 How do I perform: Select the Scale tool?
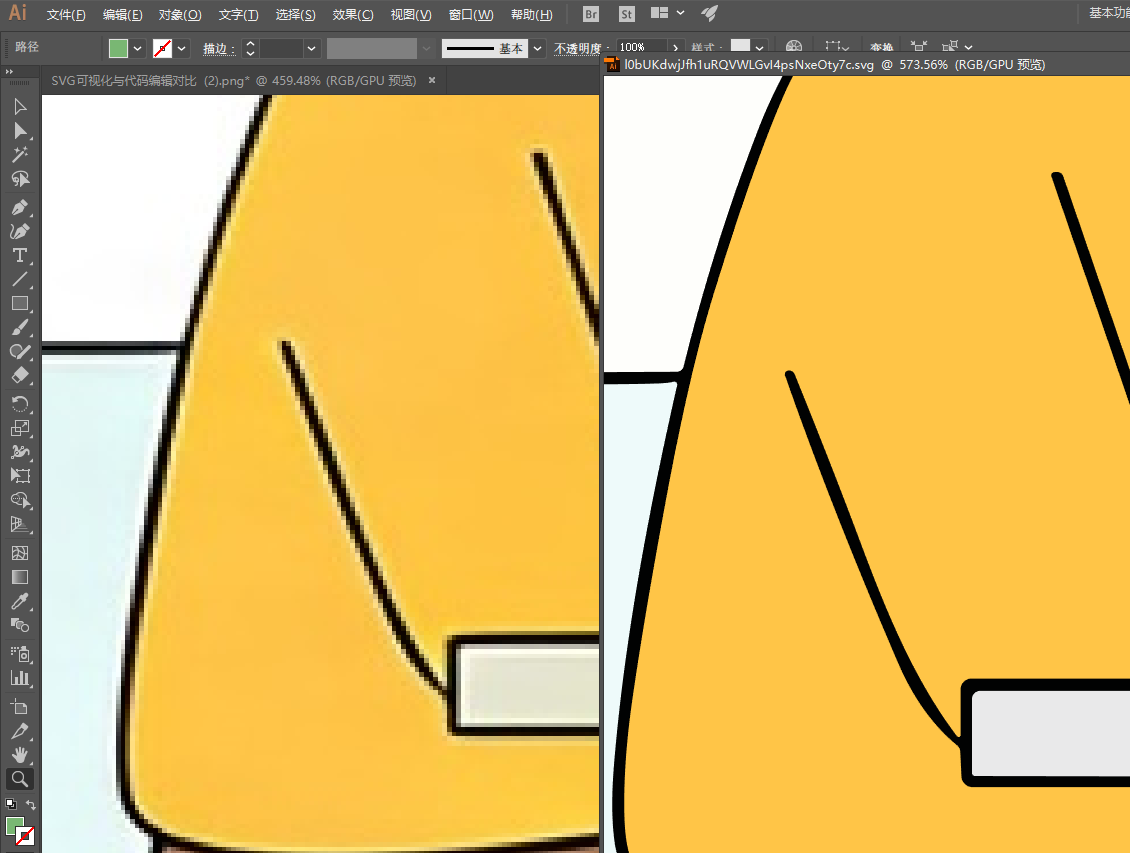[20, 428]
